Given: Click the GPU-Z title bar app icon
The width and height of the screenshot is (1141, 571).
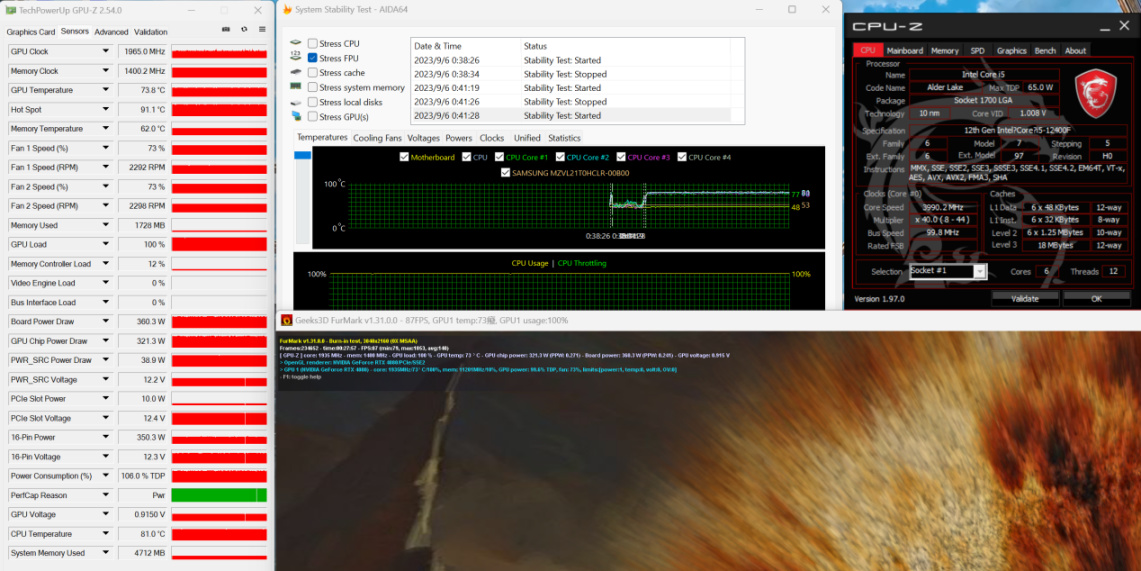Looking at the screenshot, I should pyautogui.click(x=10, y=10).
